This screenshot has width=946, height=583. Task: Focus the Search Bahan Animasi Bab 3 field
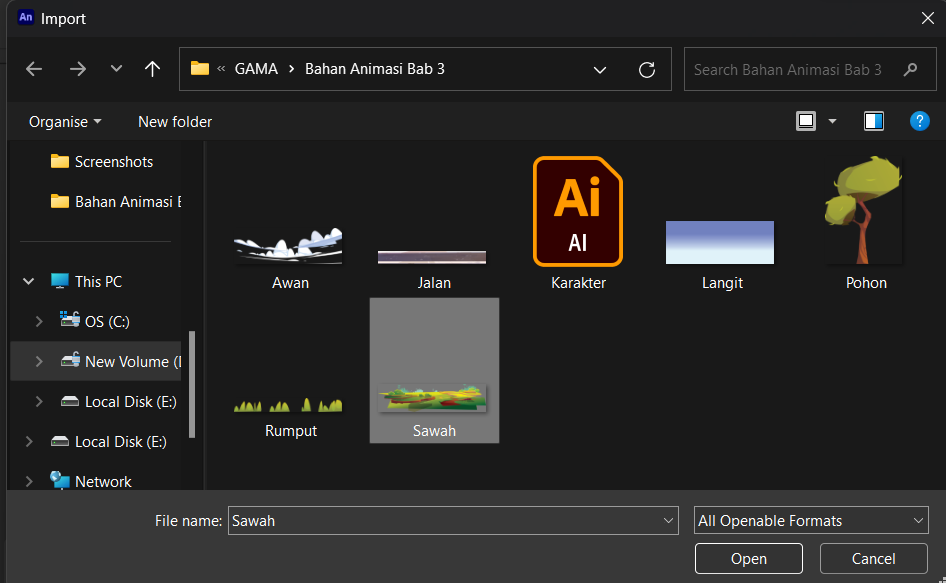[x=810, y=69]
